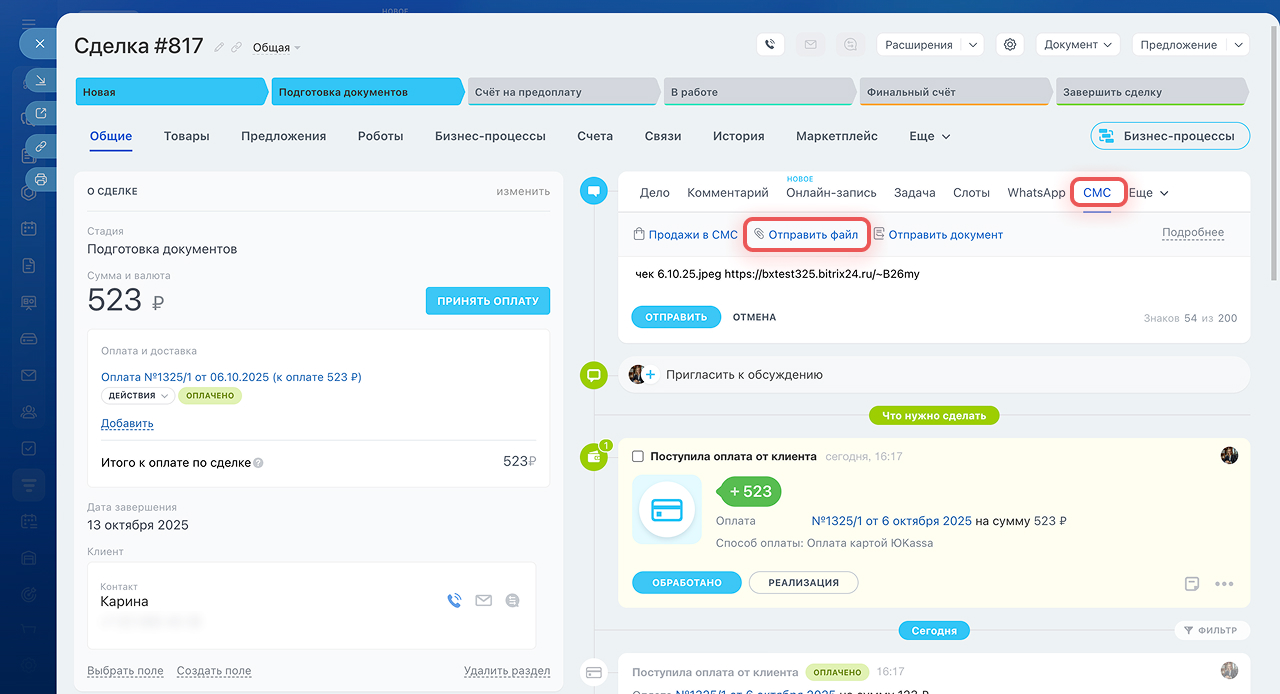Call contact Карина using phone icon
This screenshot has width=1280, height=694.
[x=454, y=601]
